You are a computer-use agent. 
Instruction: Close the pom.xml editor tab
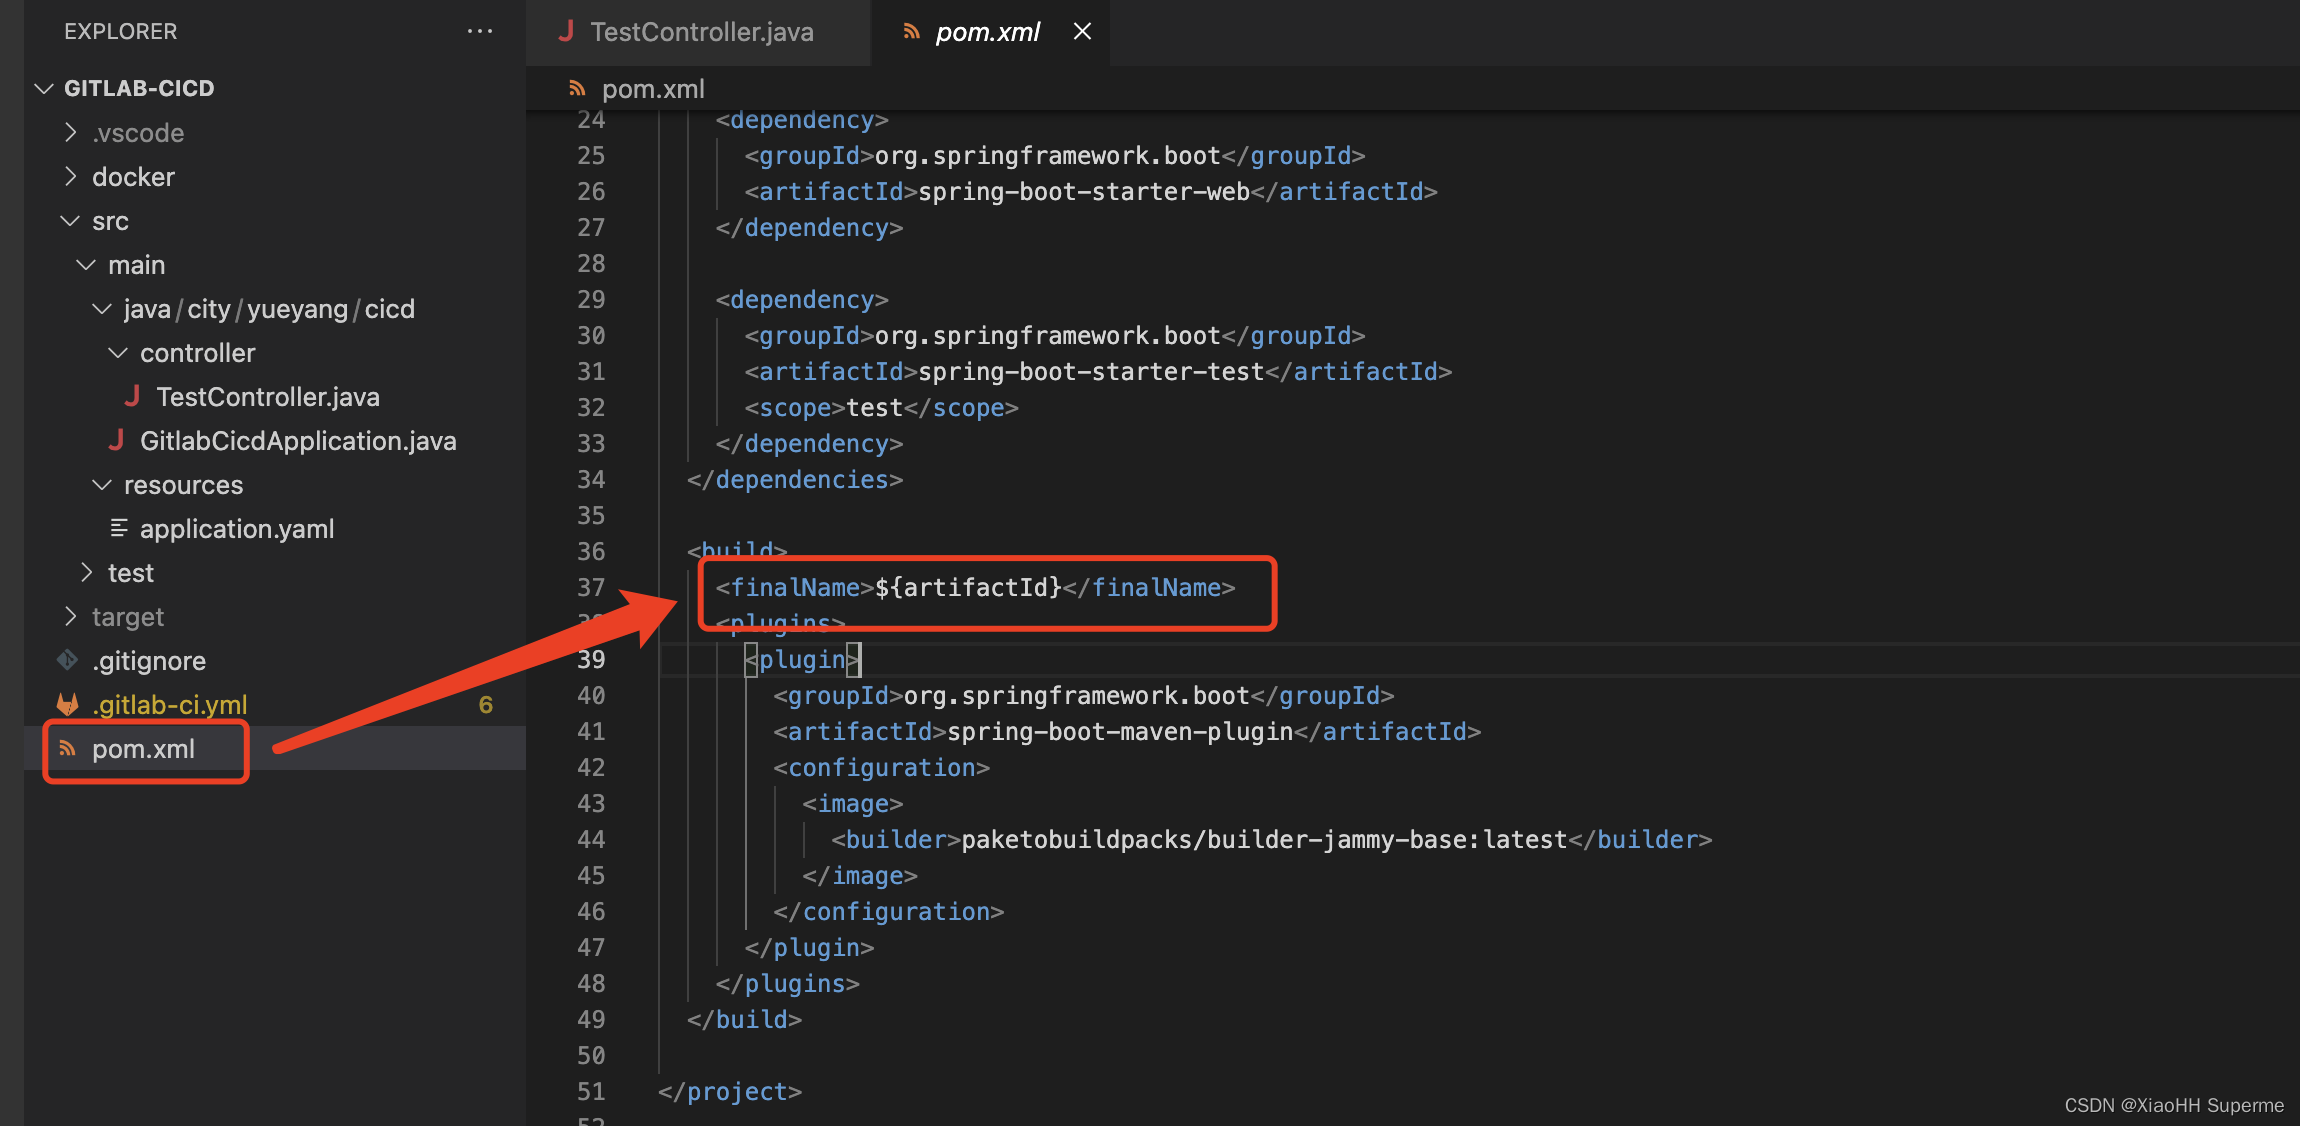(x=1082, y=32)
